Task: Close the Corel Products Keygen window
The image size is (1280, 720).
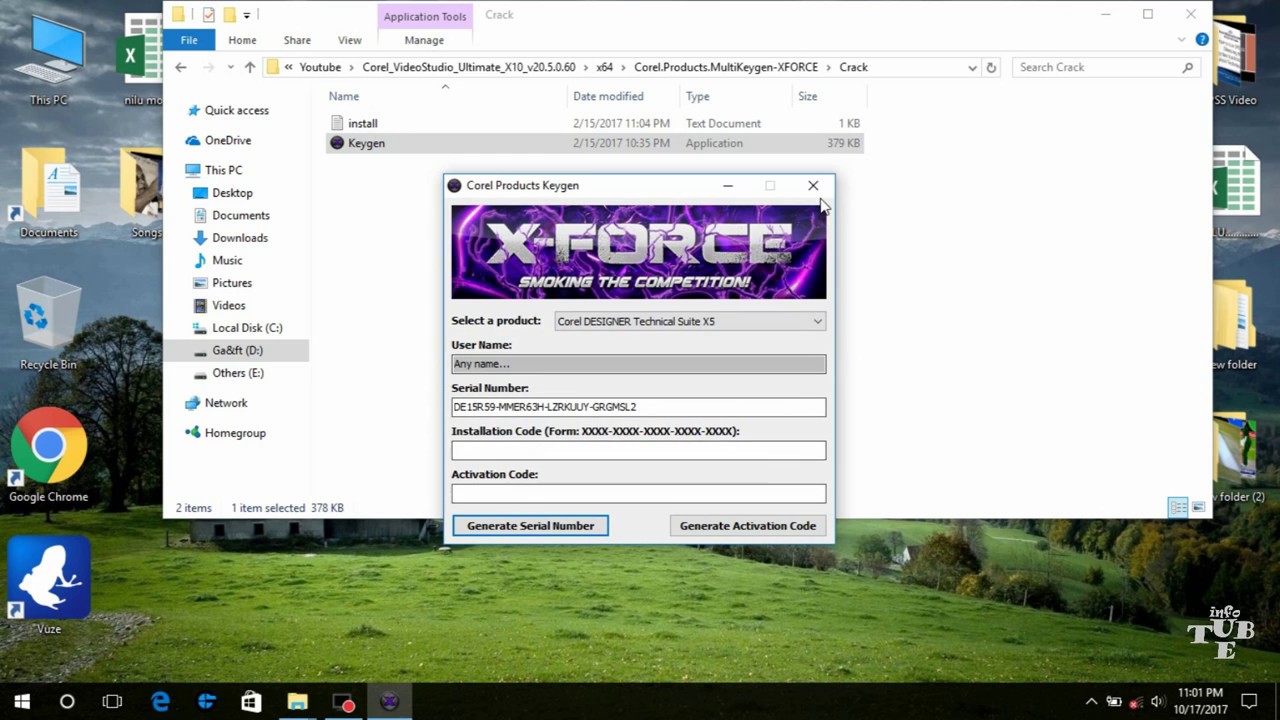Action: pyautogui.click(x=813, y=185)
